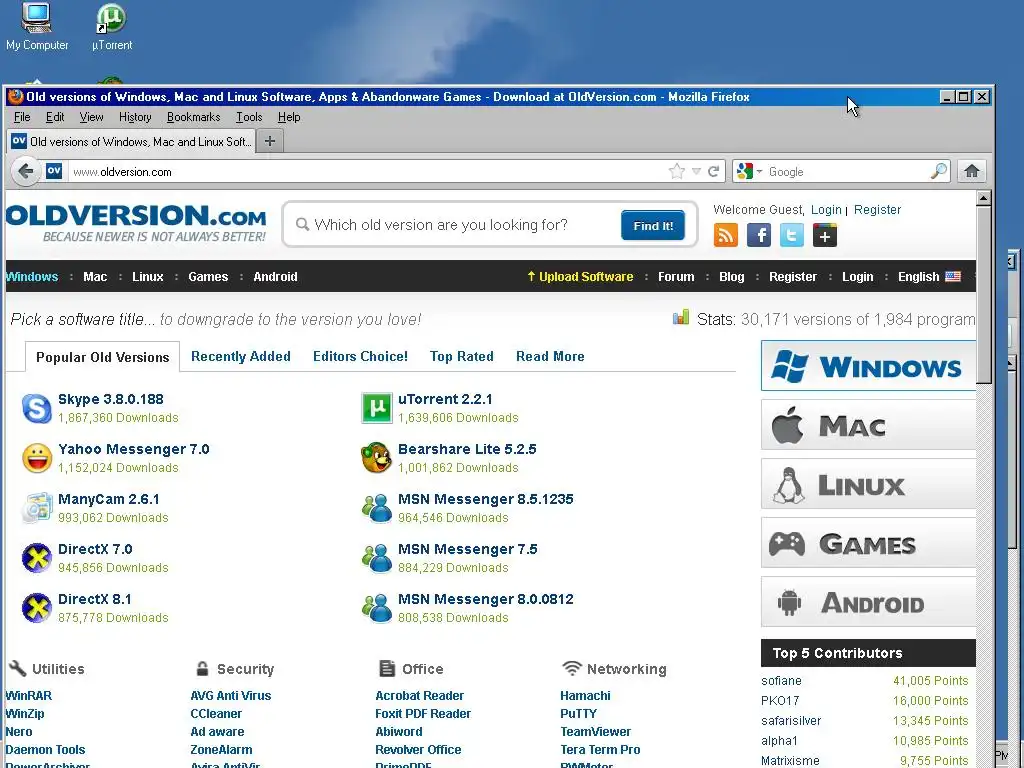The image size is (1024, 768).
Task: Launch the µTorrent desktop shortcut
Action: tap(112, 26)
